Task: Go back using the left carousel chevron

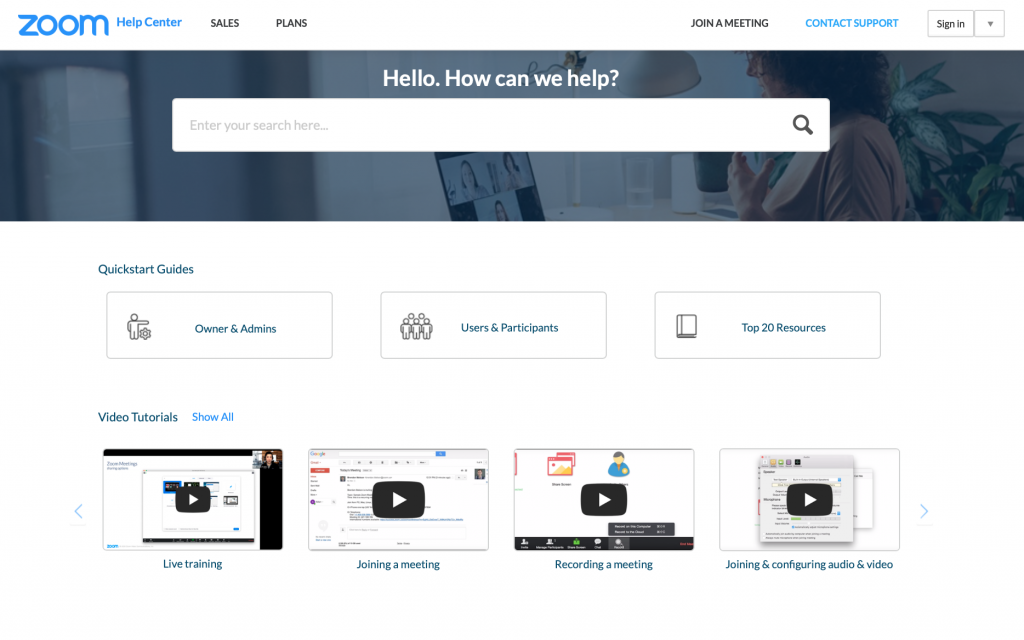Action: tap(78, 511)
